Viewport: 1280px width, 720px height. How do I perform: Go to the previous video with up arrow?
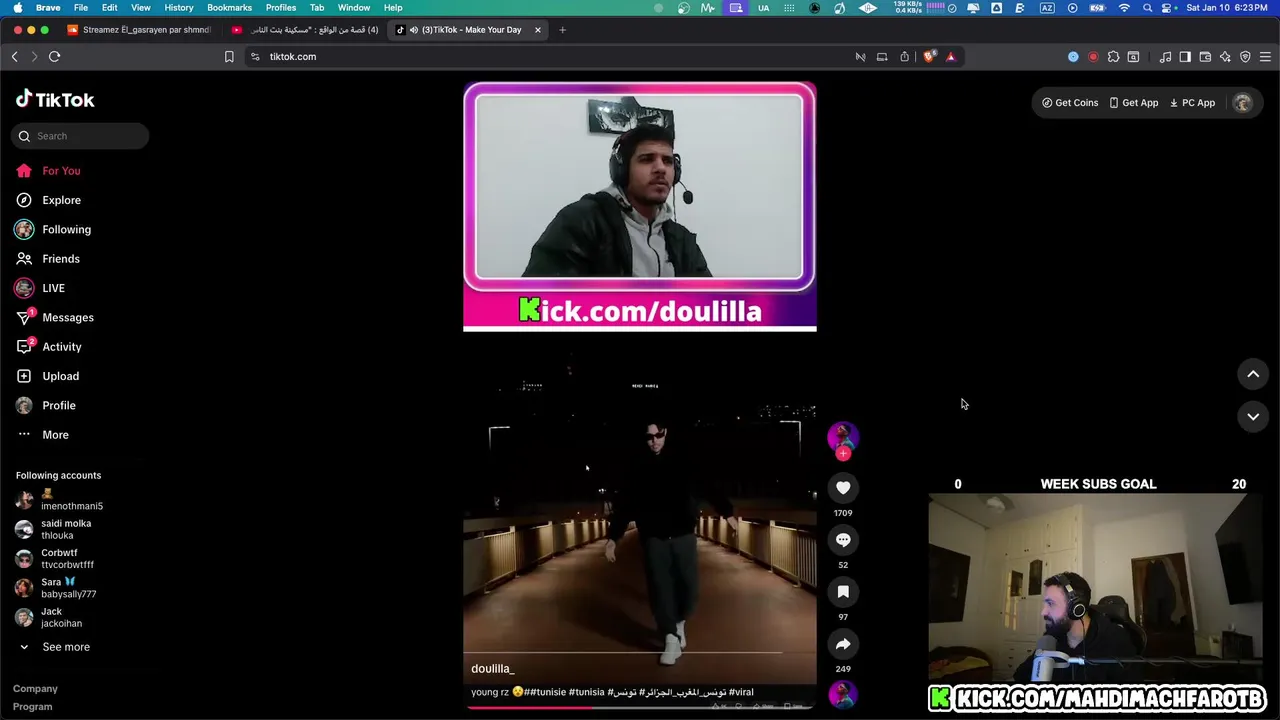(x=1253, y=374)
